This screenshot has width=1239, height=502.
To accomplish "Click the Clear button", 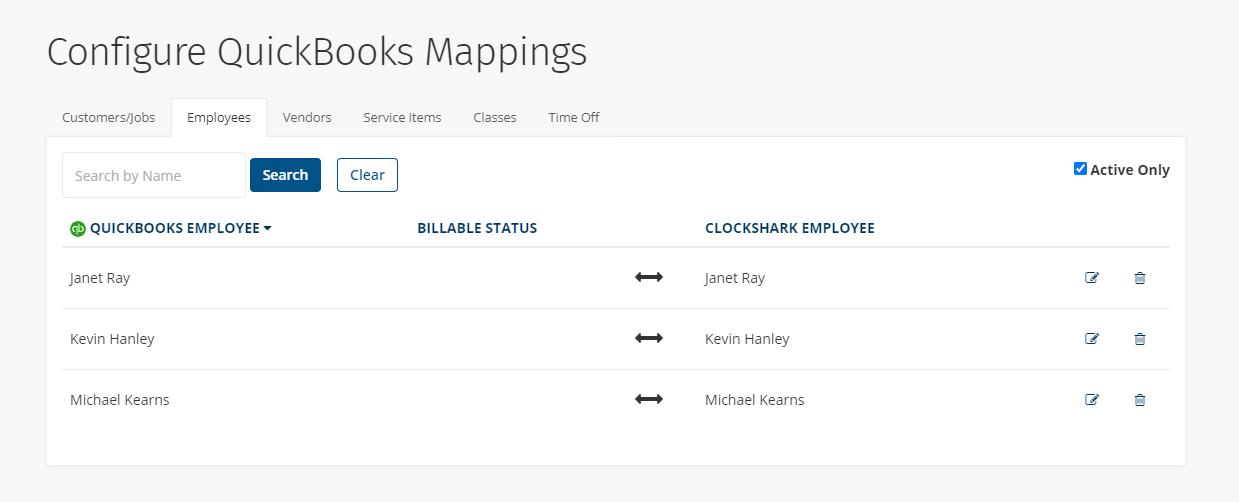I will coord(367,175).
